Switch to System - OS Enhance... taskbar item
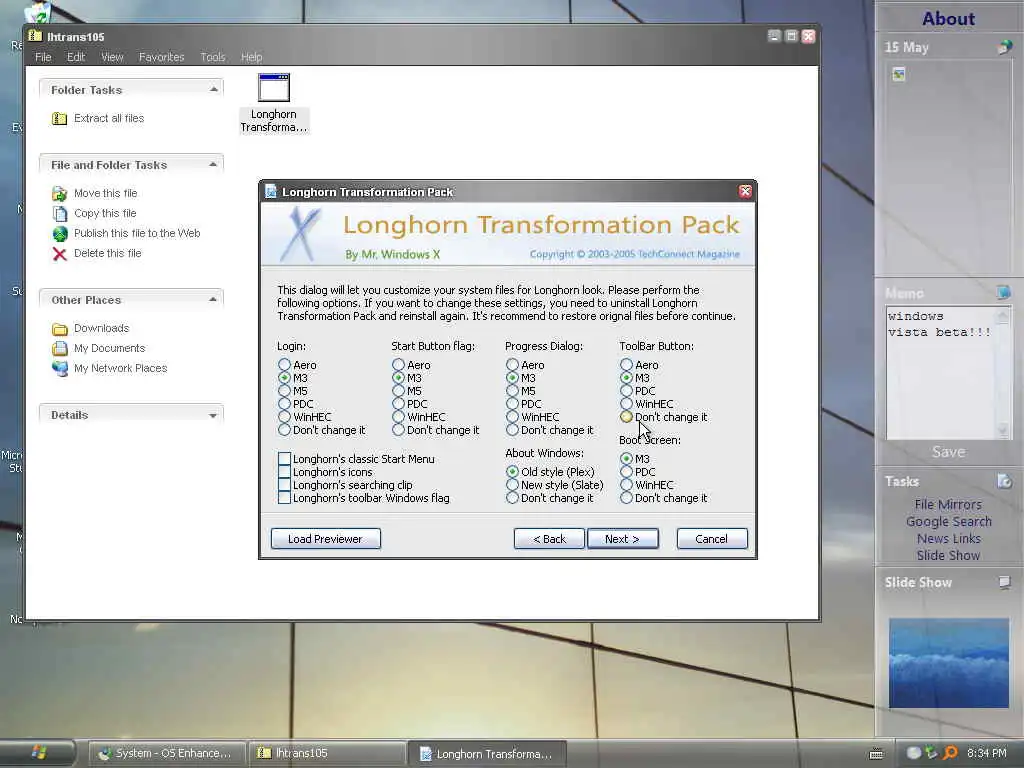Image resolution: width=1024 pixels, height=768 pixels. (167, 753)
